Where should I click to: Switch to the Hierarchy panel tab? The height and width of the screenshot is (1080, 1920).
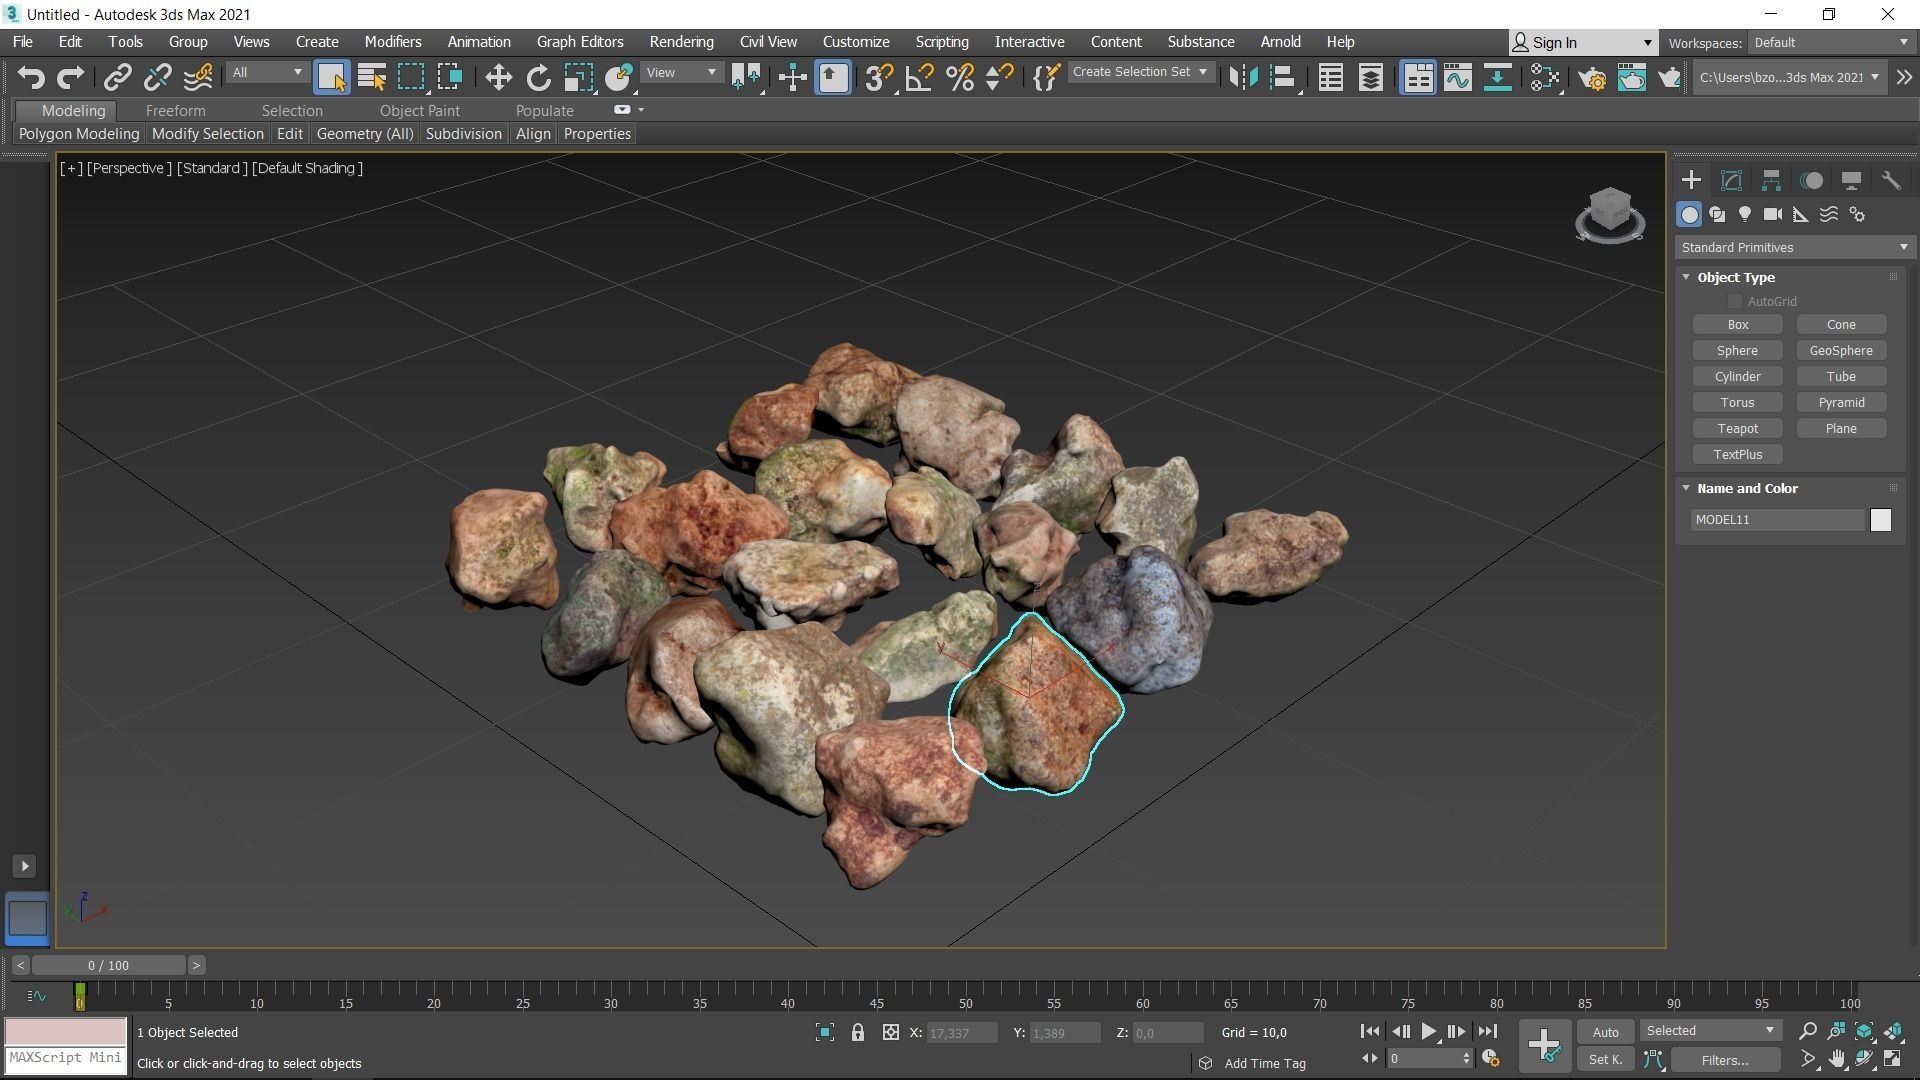coord(1771,180)
